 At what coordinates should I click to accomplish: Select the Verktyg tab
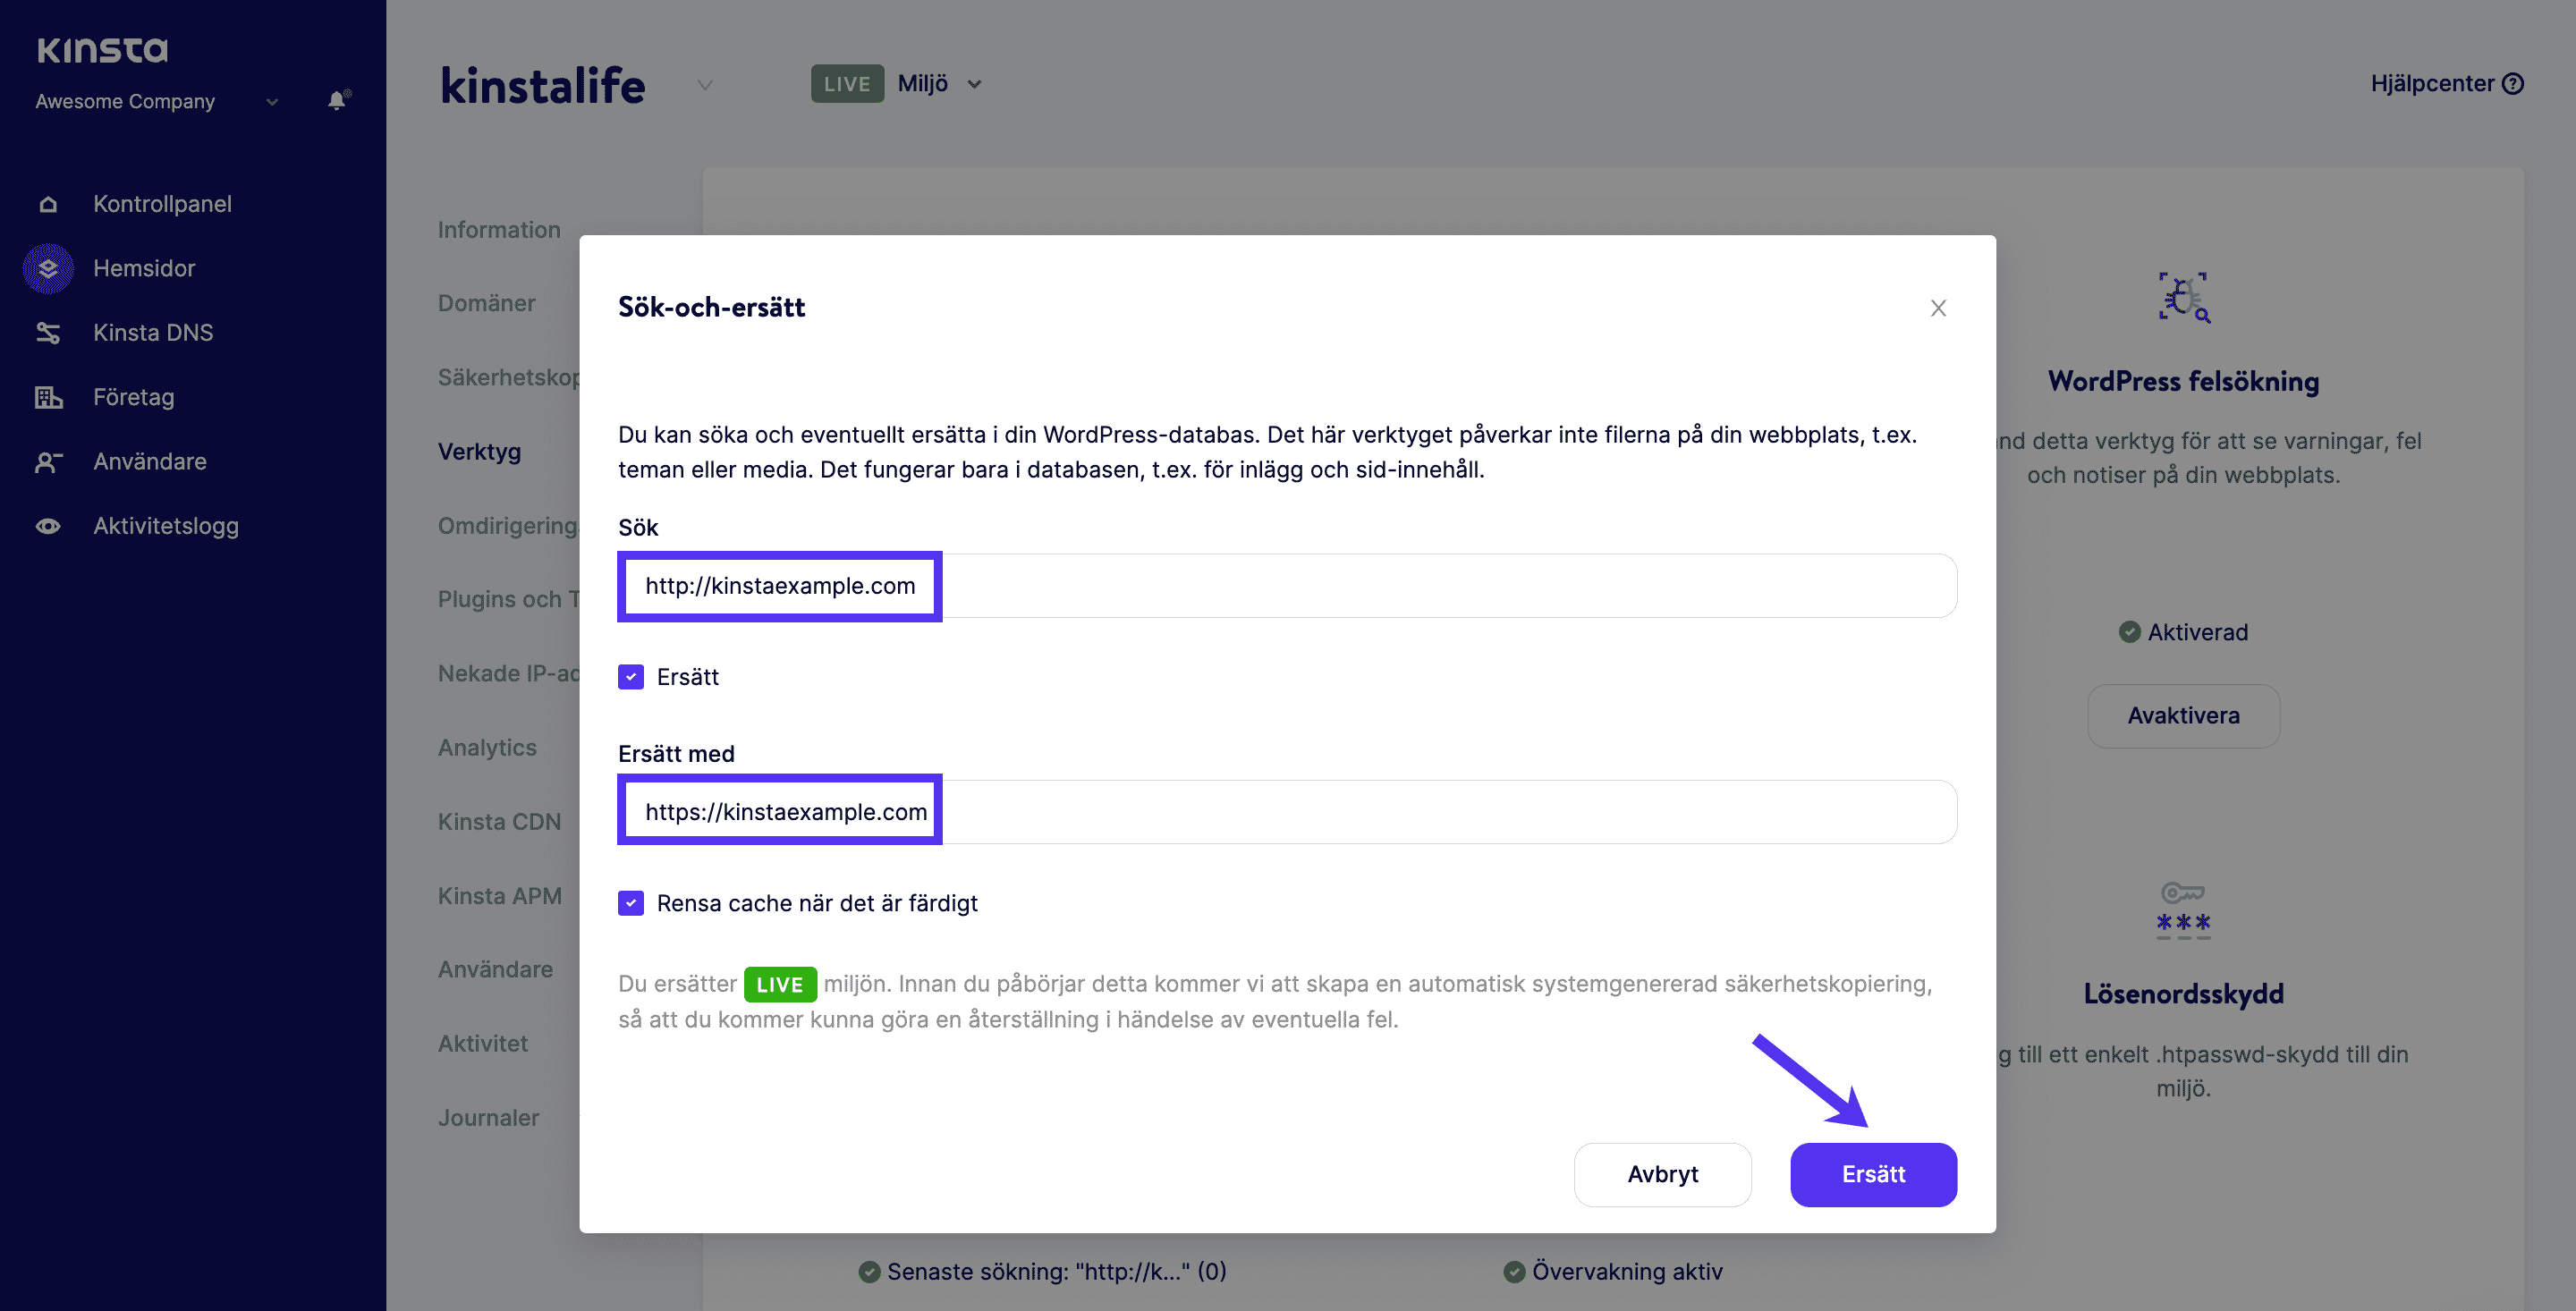pyautogui.click(x=480, y=452)
